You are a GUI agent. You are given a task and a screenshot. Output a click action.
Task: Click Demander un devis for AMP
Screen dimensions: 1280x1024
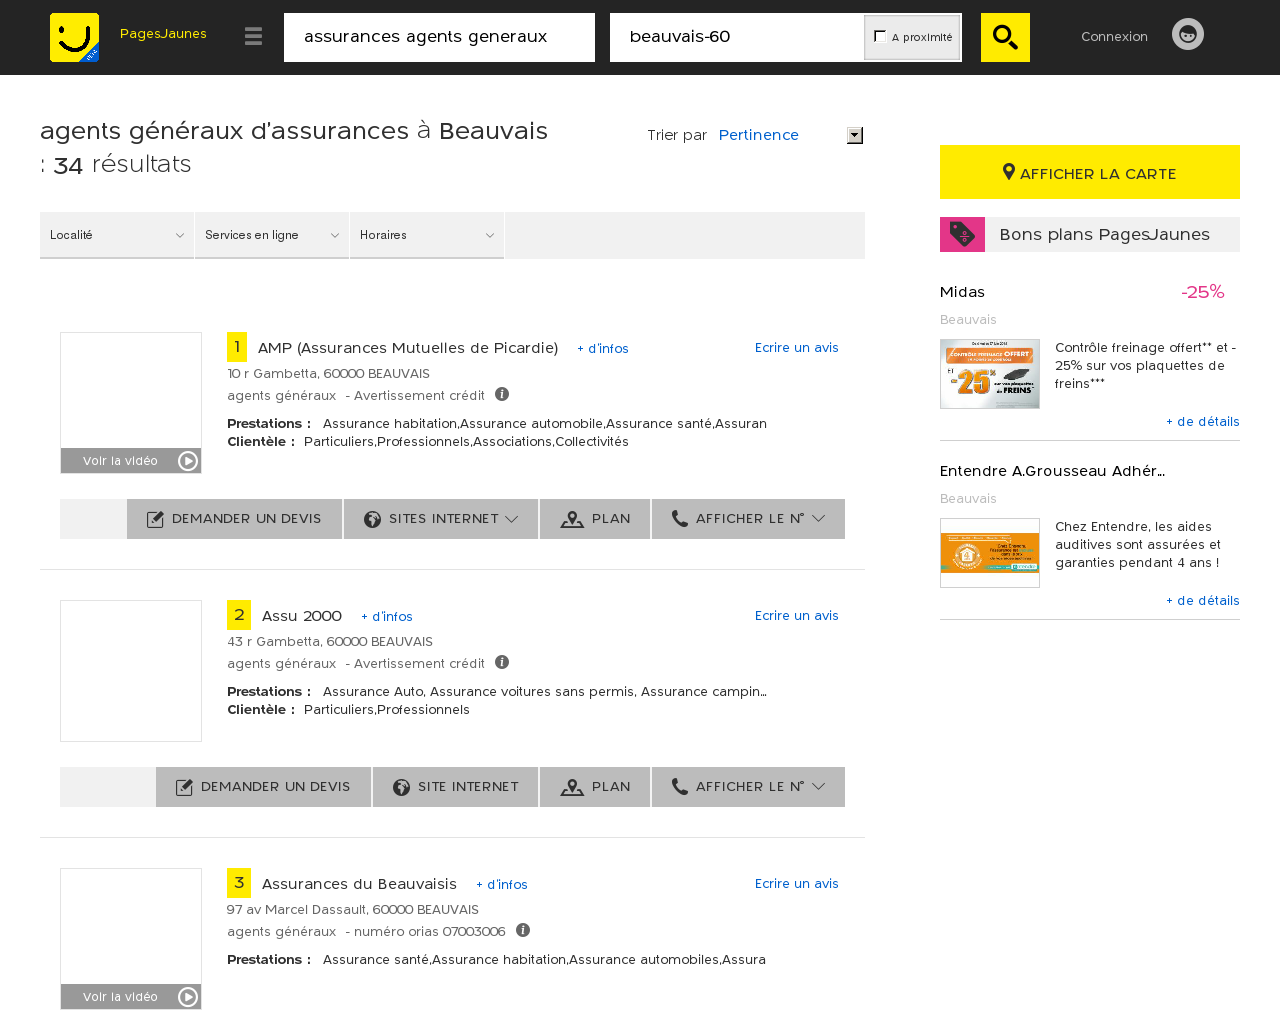[234, 519]
